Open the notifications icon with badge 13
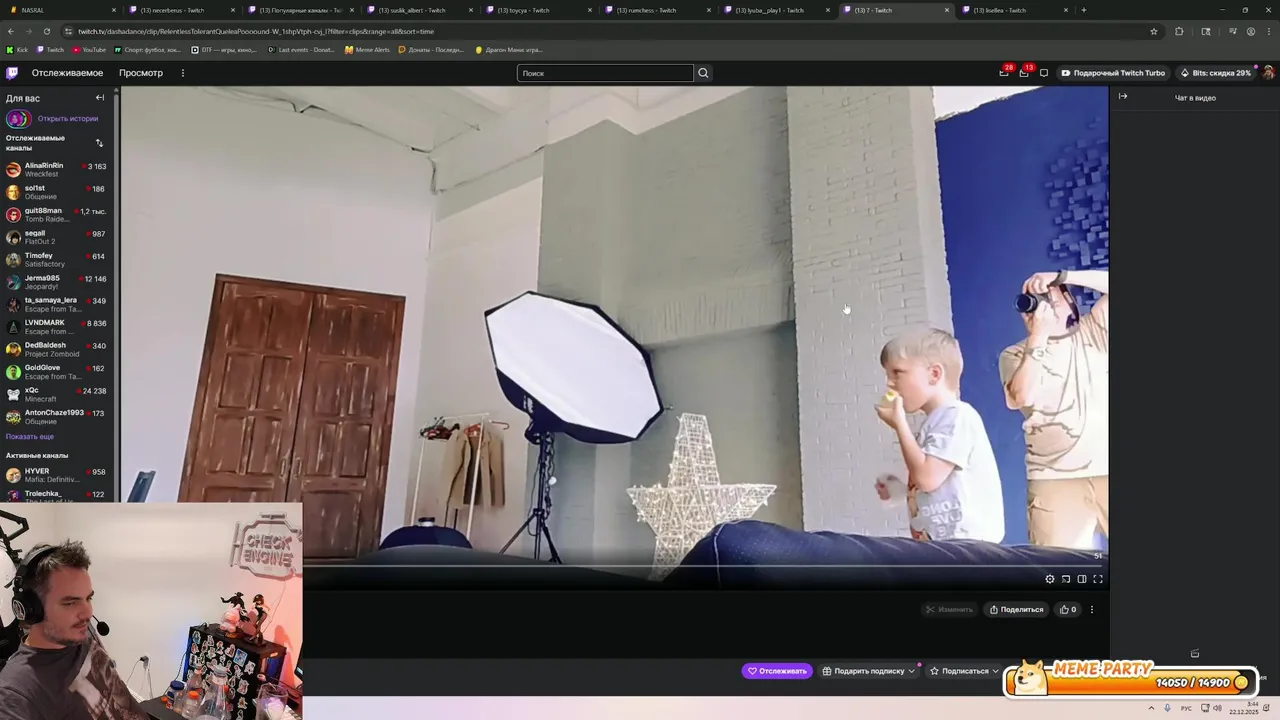The image size is (1280, 720). (1024, 73)
